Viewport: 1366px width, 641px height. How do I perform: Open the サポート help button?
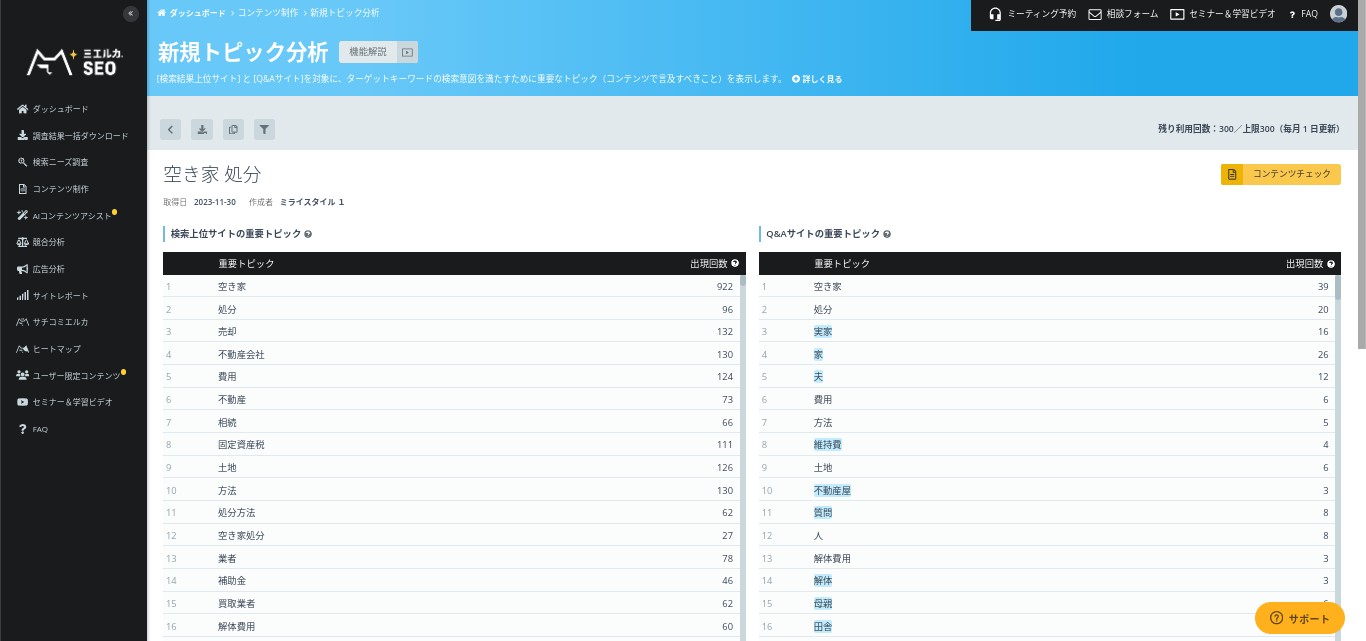pyautogui.click(x=1299, y=618)
